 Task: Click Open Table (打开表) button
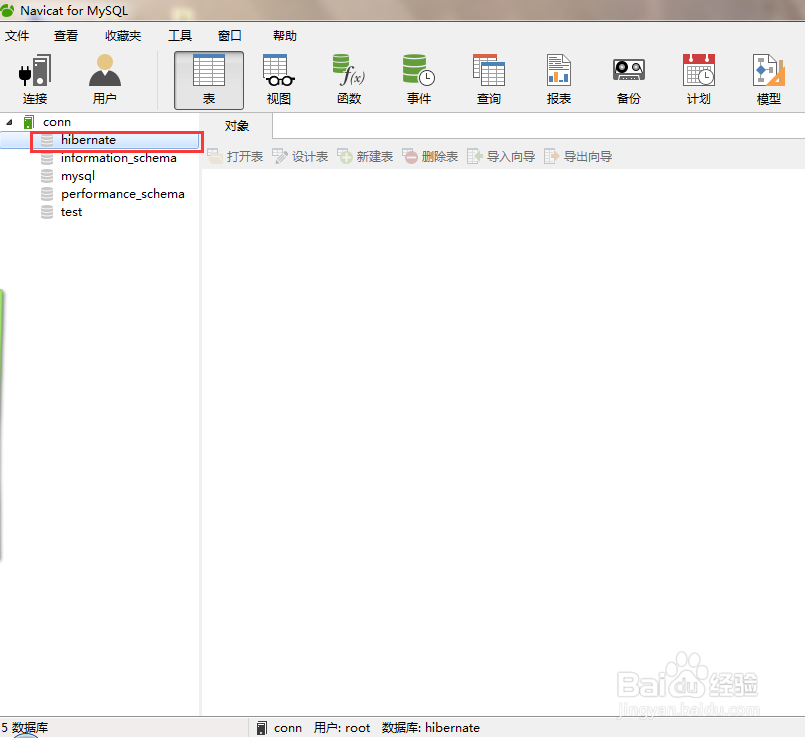point(235,157)
